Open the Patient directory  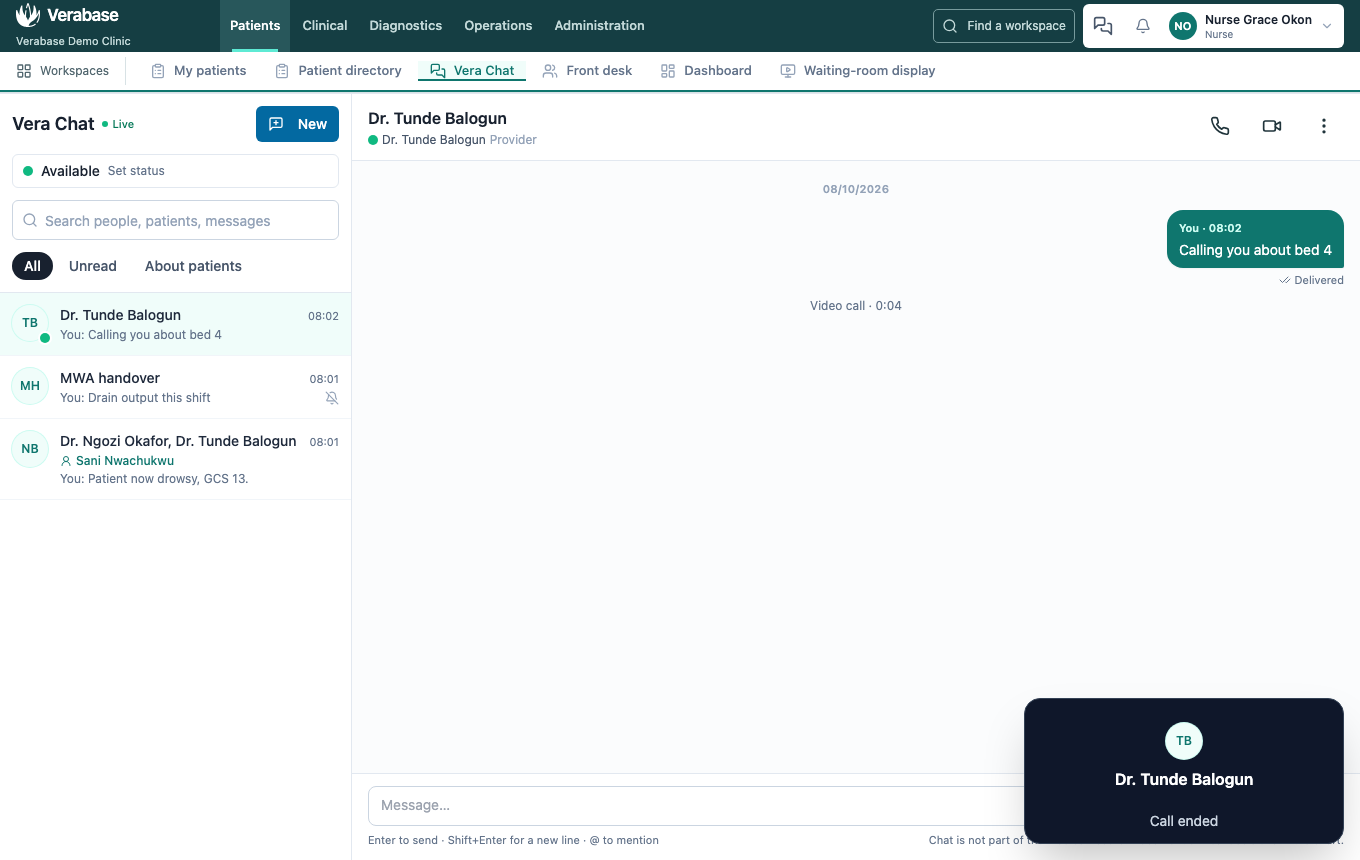click(x=338, y=71)
